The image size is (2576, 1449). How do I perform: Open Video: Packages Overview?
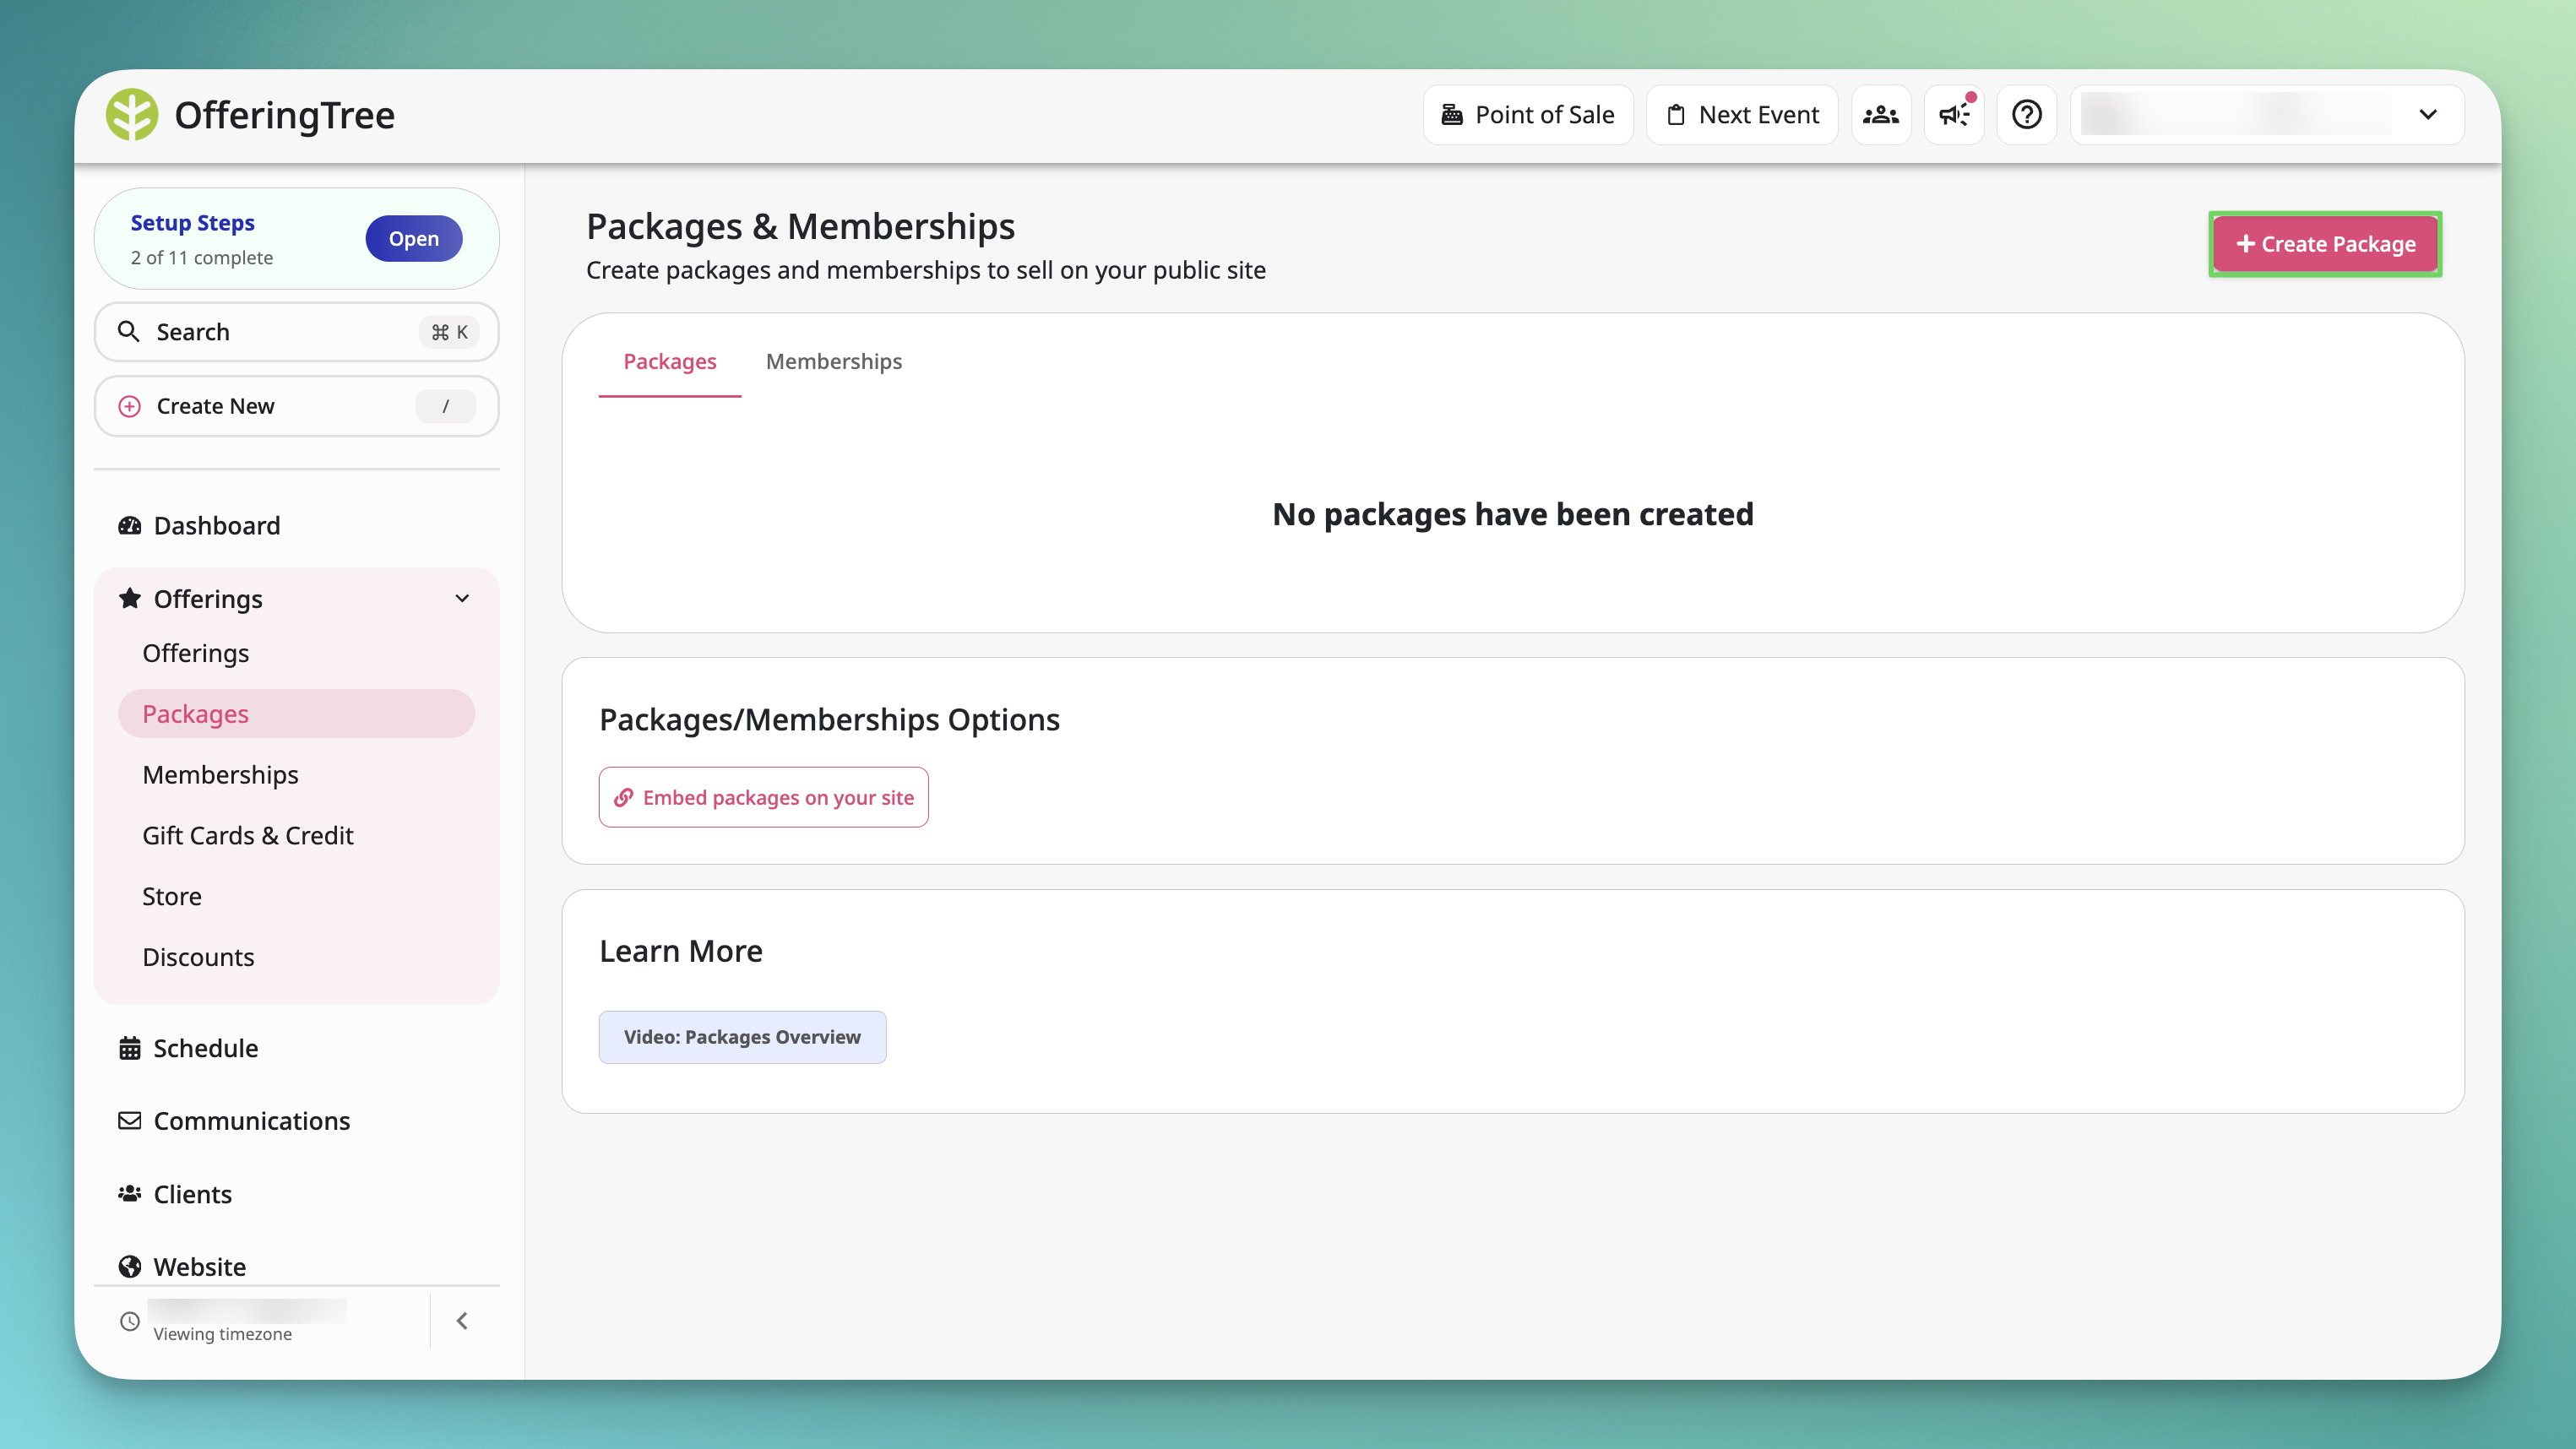click(x=742, y=1037)
